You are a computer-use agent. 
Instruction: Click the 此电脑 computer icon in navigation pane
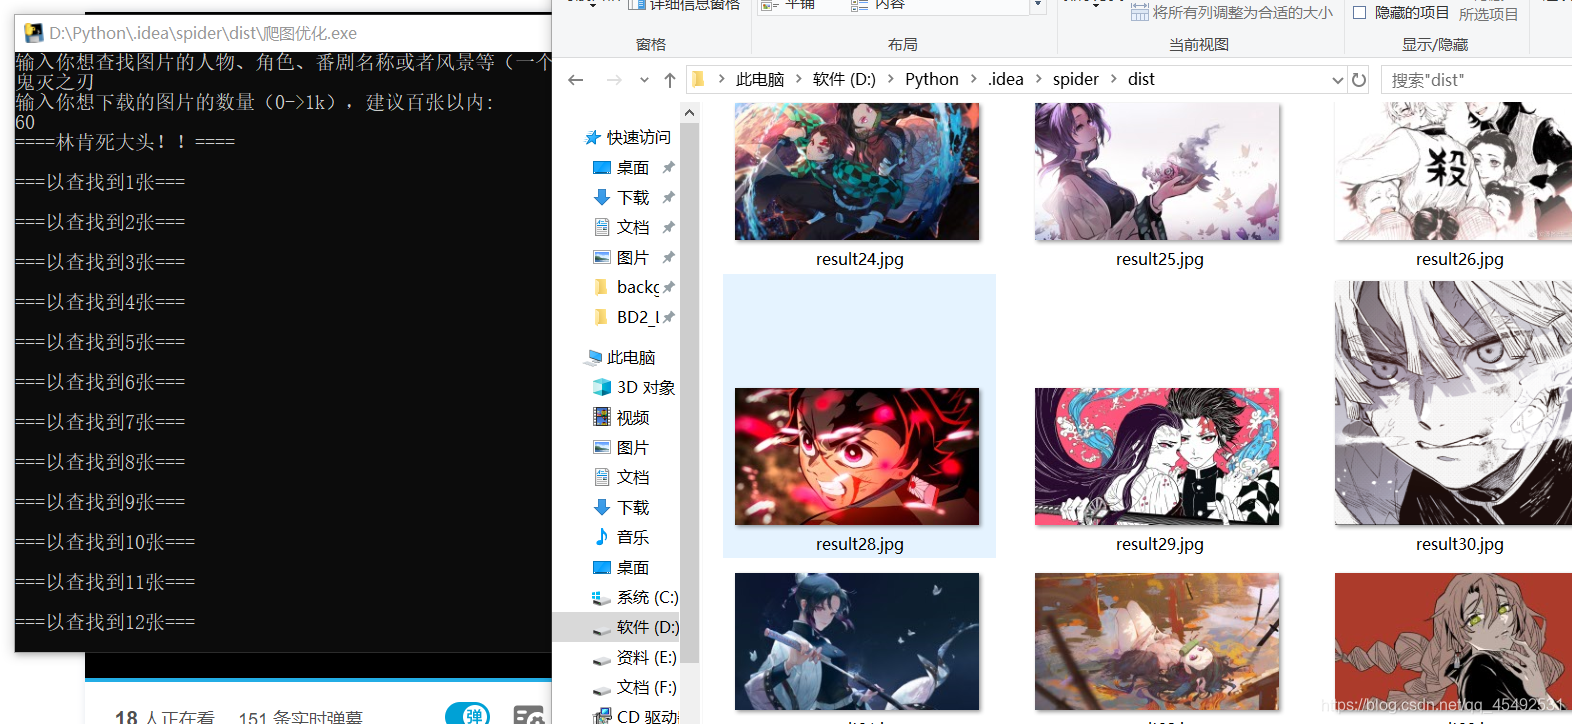(595, 357)
